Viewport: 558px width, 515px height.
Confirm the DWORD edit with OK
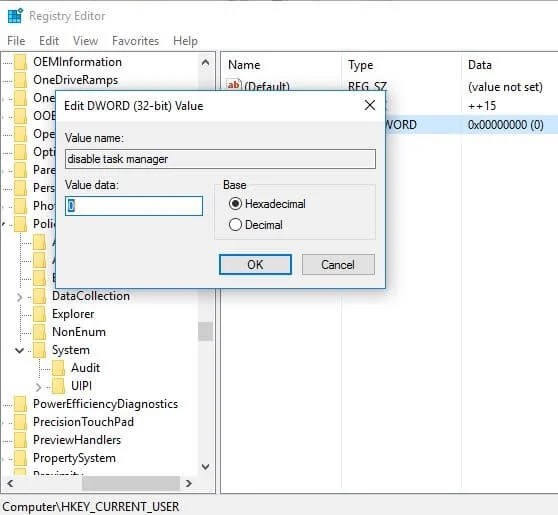(x=255, y=264)
